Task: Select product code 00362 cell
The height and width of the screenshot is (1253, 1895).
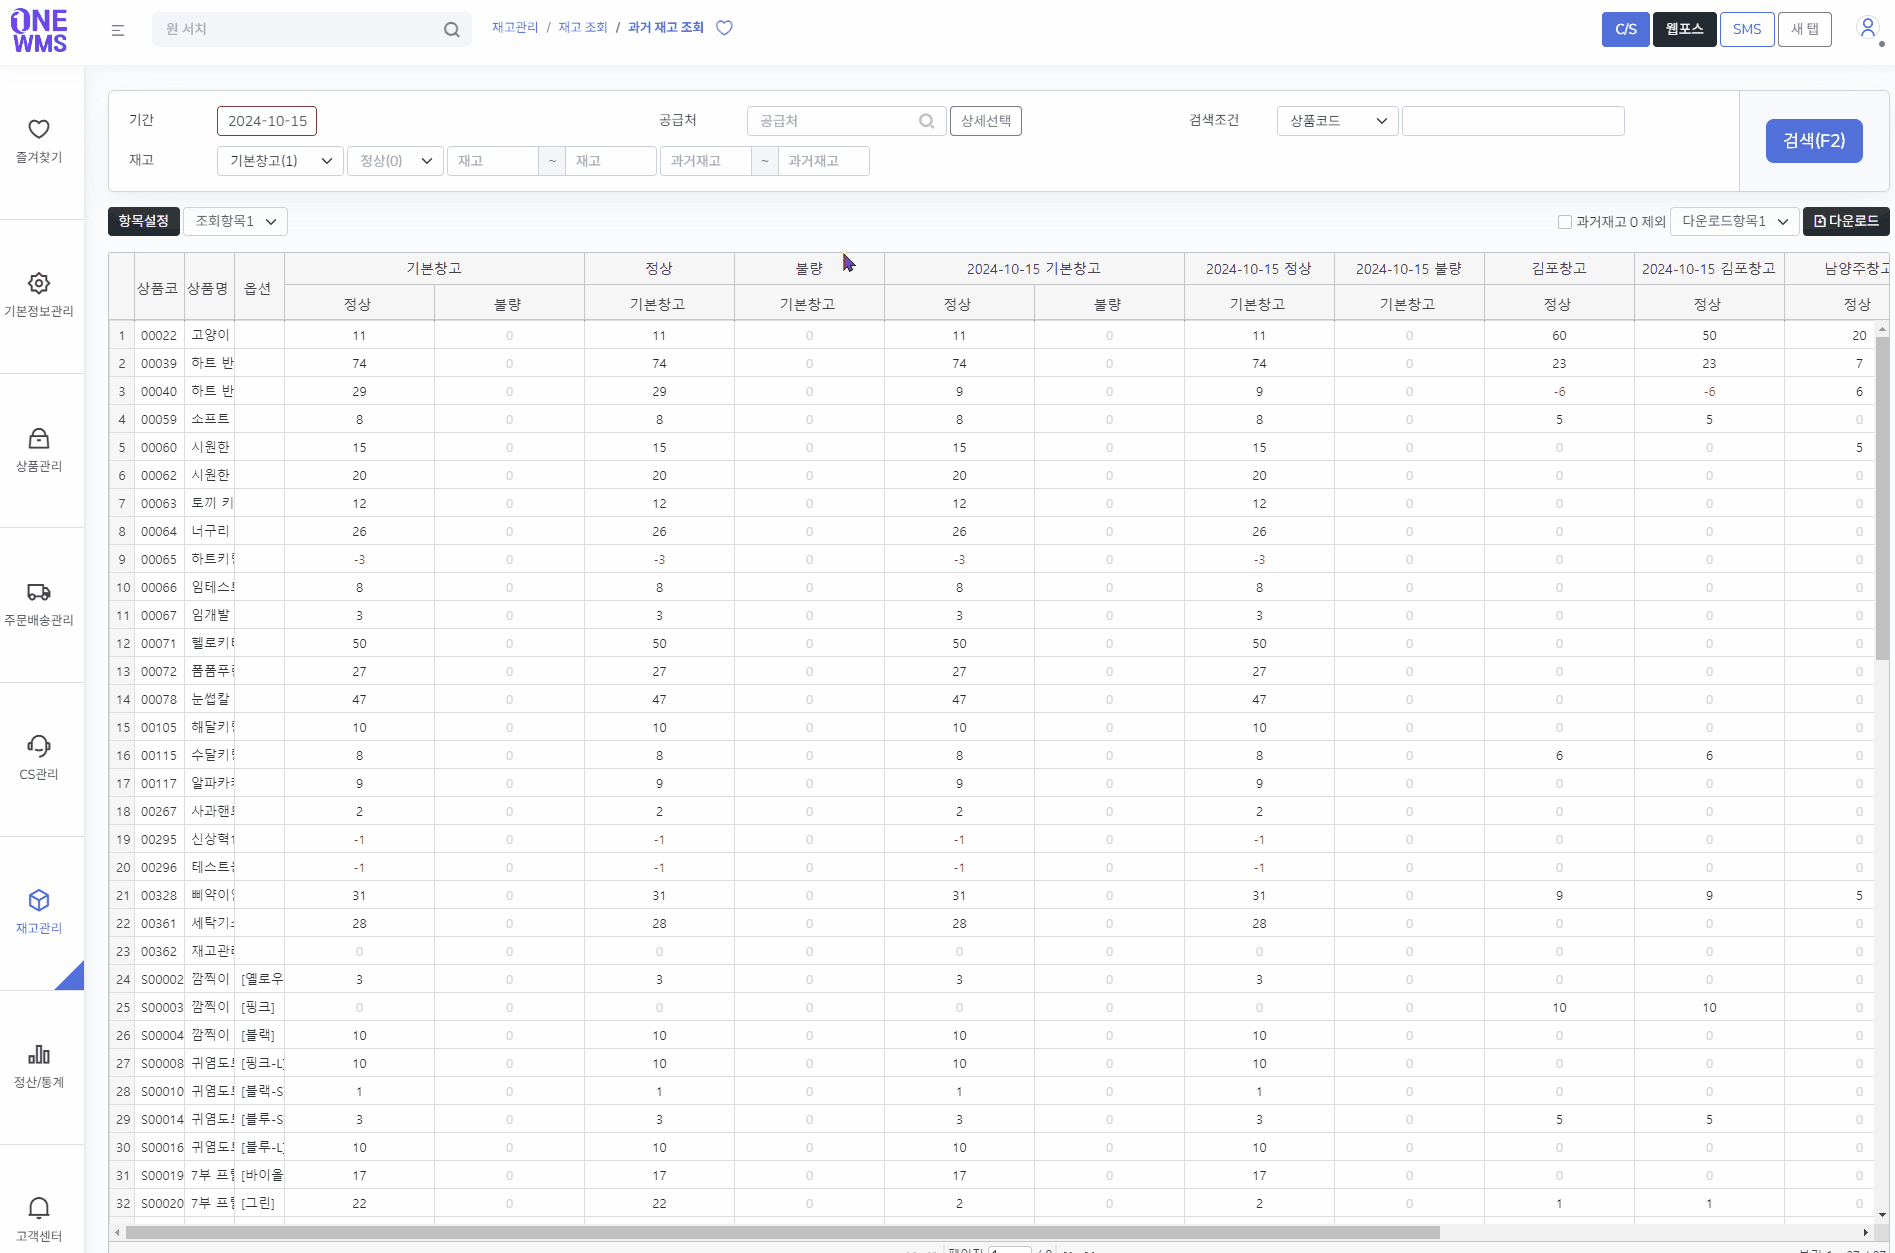Action: [x=159, y=952]
